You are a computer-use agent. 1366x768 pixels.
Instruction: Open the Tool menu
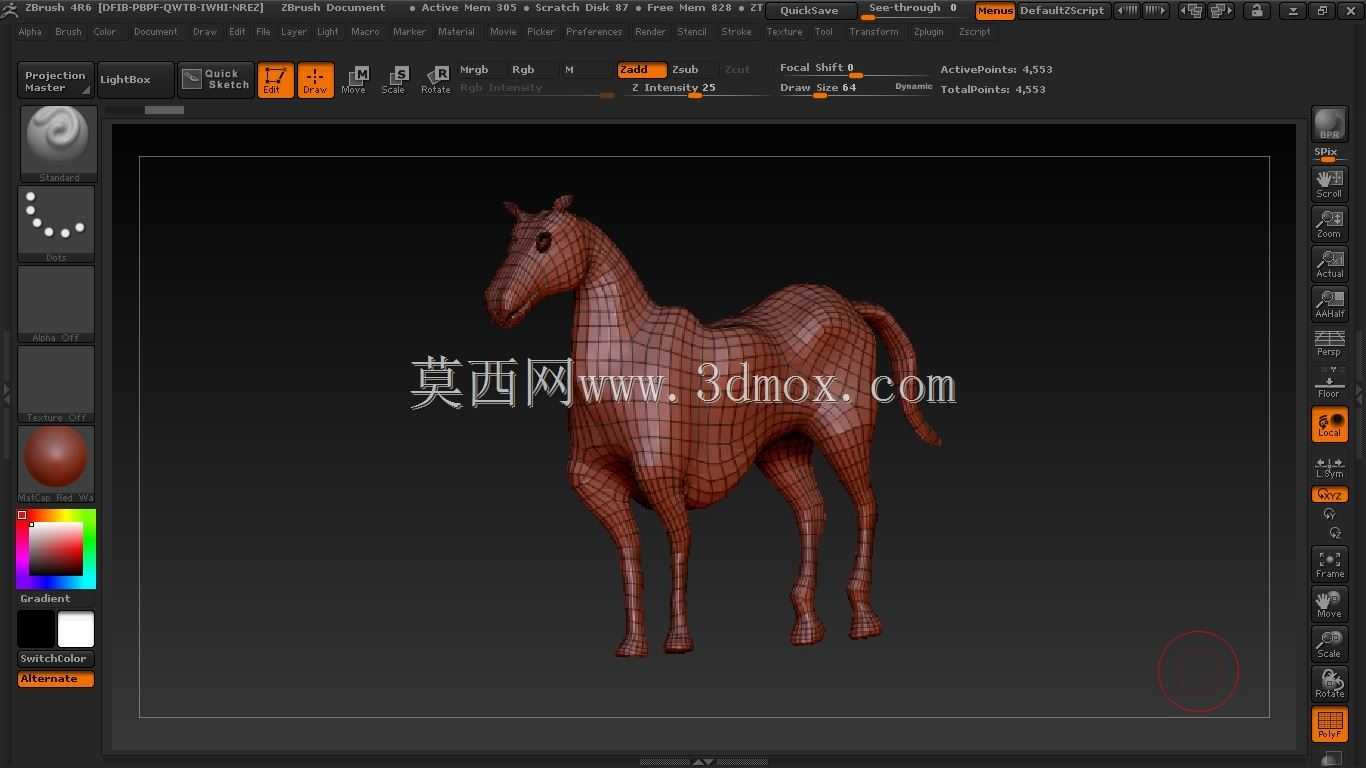click(824, 32)
